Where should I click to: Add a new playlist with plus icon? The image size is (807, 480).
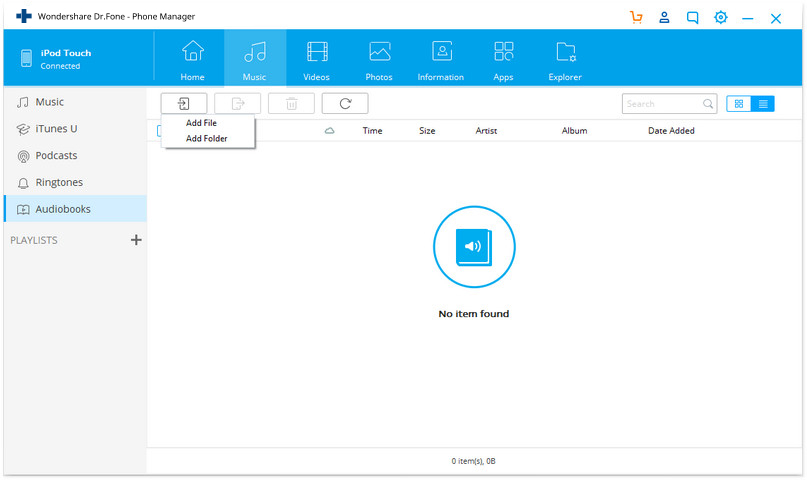[x=136, y=240]
